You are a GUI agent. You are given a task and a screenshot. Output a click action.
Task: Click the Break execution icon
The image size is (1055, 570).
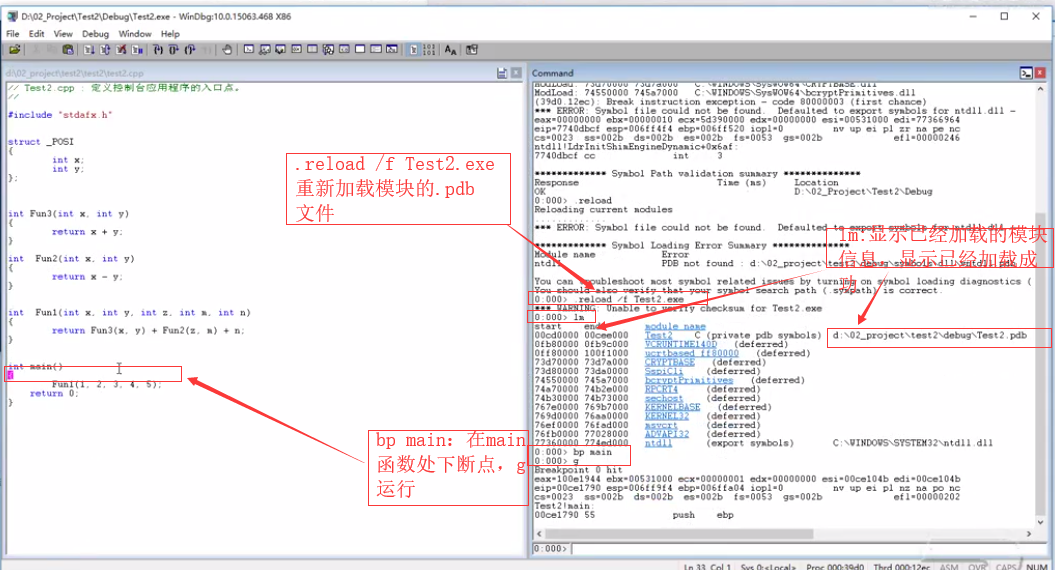pyautogui.click(x=137, y=50)
